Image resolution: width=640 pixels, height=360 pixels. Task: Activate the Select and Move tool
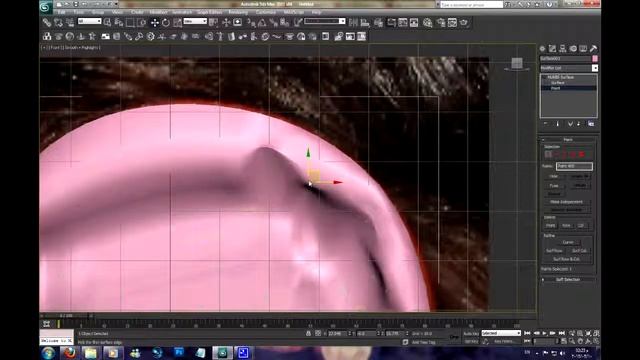pyautogui.click(x=155, y=22)
